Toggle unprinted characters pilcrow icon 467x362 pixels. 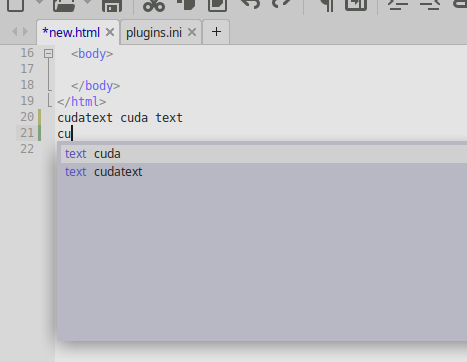[x=327, y=5]
